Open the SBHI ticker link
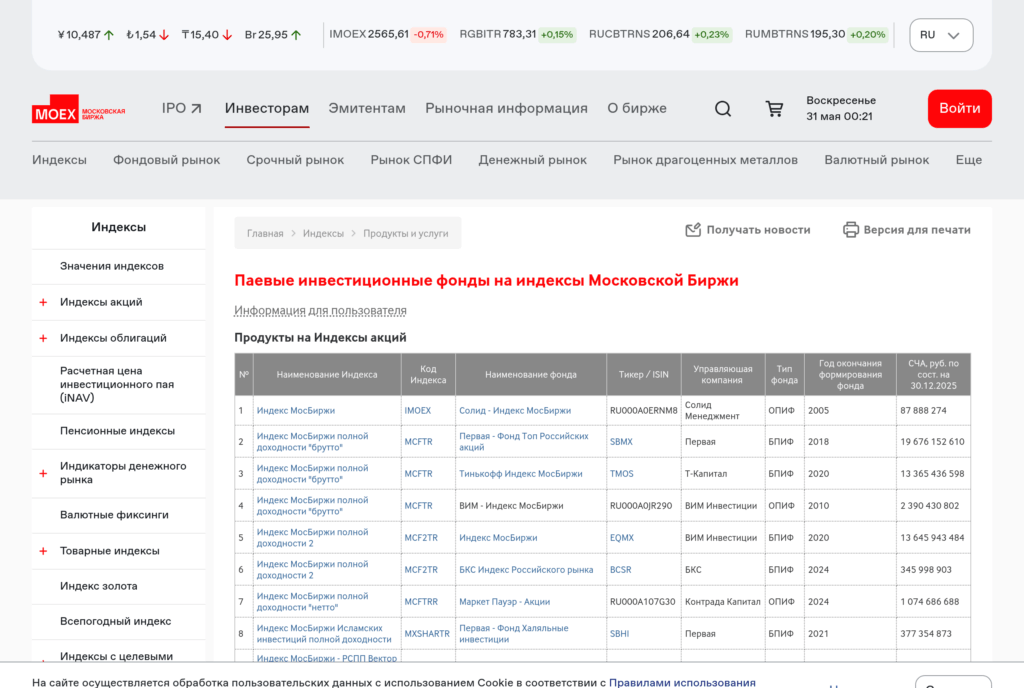Image resolution: width=1024 pixels, height=688 pixels. [x=619, y=634]
